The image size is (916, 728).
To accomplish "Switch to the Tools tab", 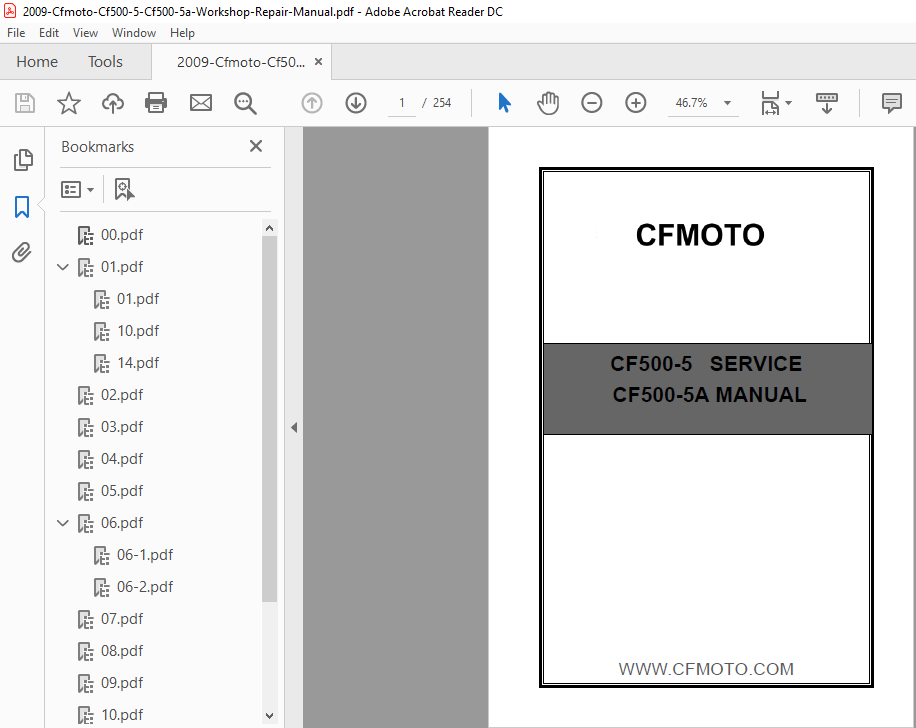I will click(x=105, y=61).
